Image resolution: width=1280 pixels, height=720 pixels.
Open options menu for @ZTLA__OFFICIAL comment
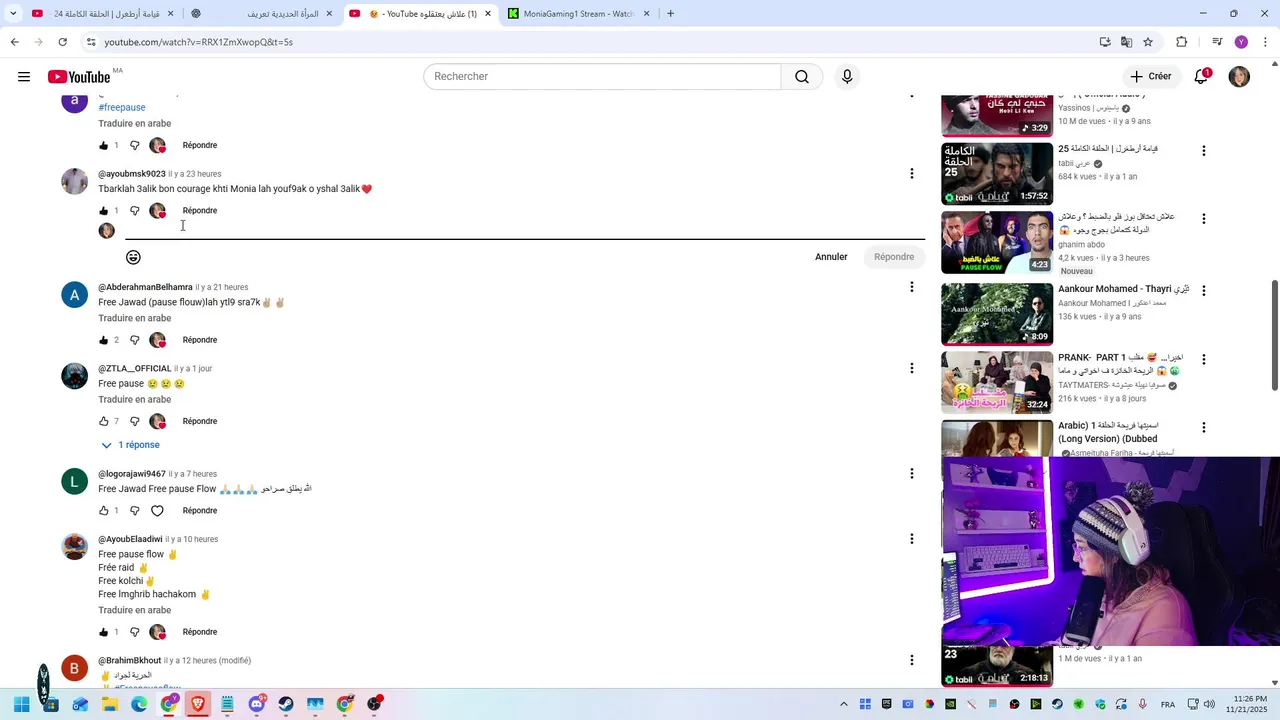coord(911,368)
